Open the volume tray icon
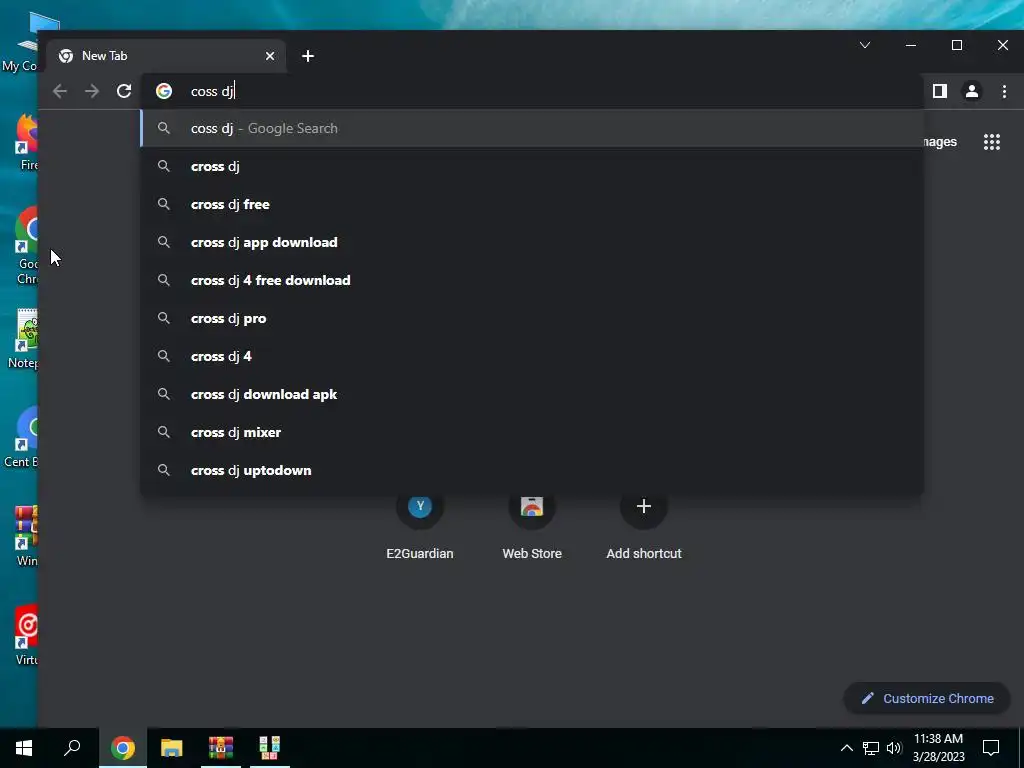Image resolution: width=1024 pixels, height=768 pixels. tap(894, 748)
